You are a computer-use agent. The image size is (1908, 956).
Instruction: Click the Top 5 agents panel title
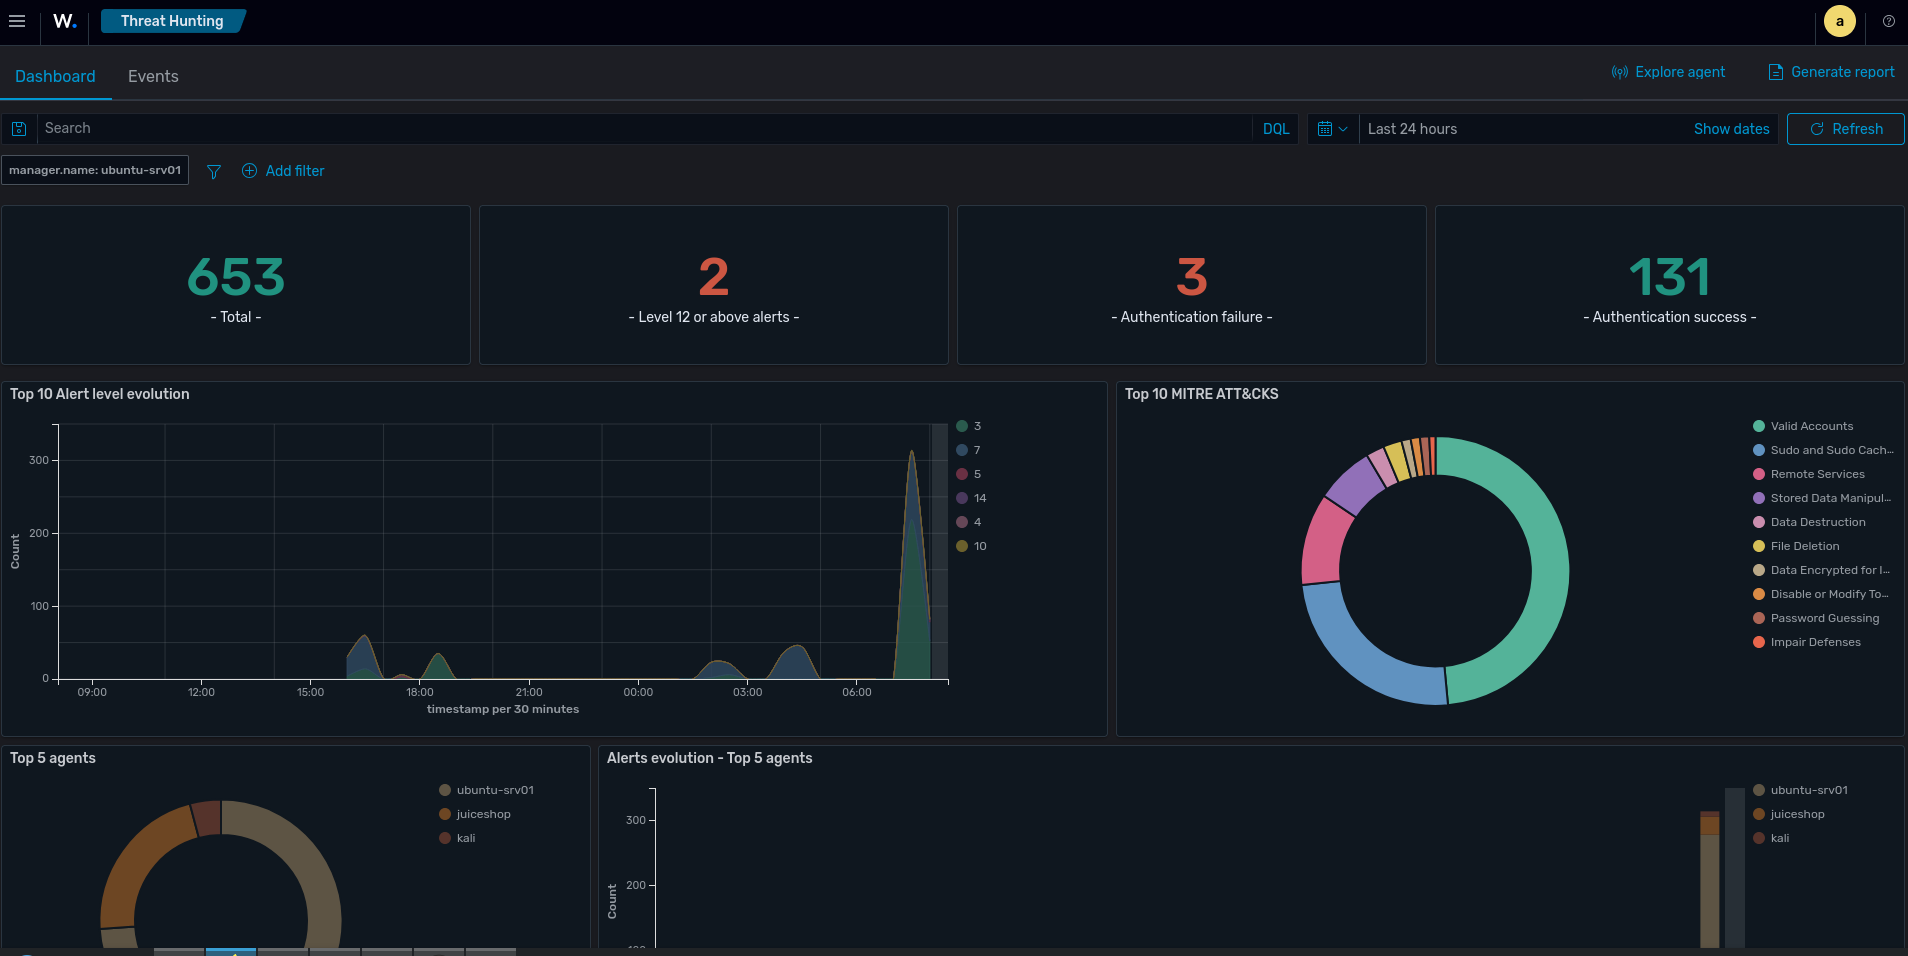click(x=53, y=758)
